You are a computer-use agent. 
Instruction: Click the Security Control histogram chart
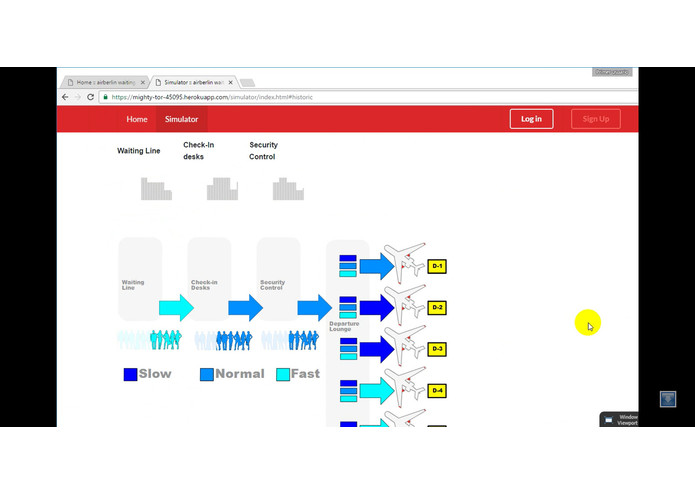pyautogui.click(x=288, y=189)
